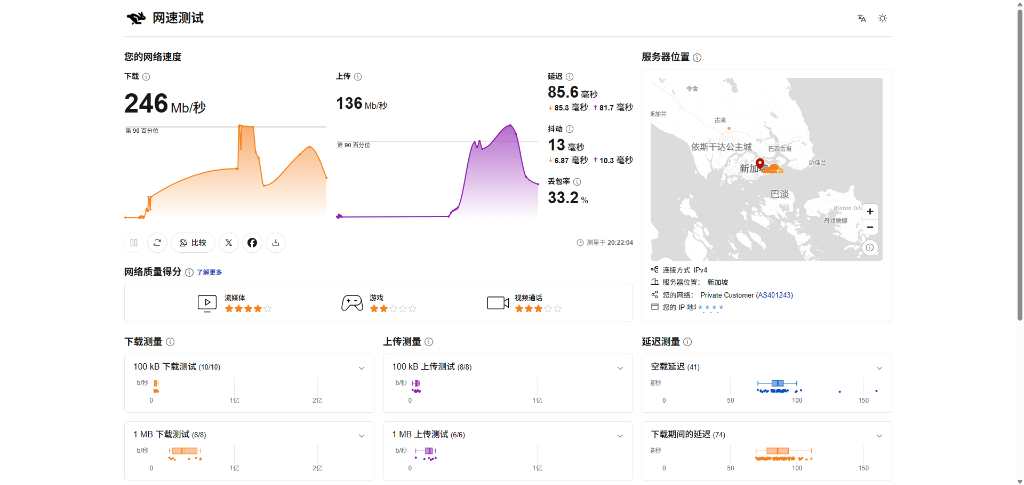The image size is (1024, 485).
Task: Toggle the light/dark theme sun icon
Action: 883,18
